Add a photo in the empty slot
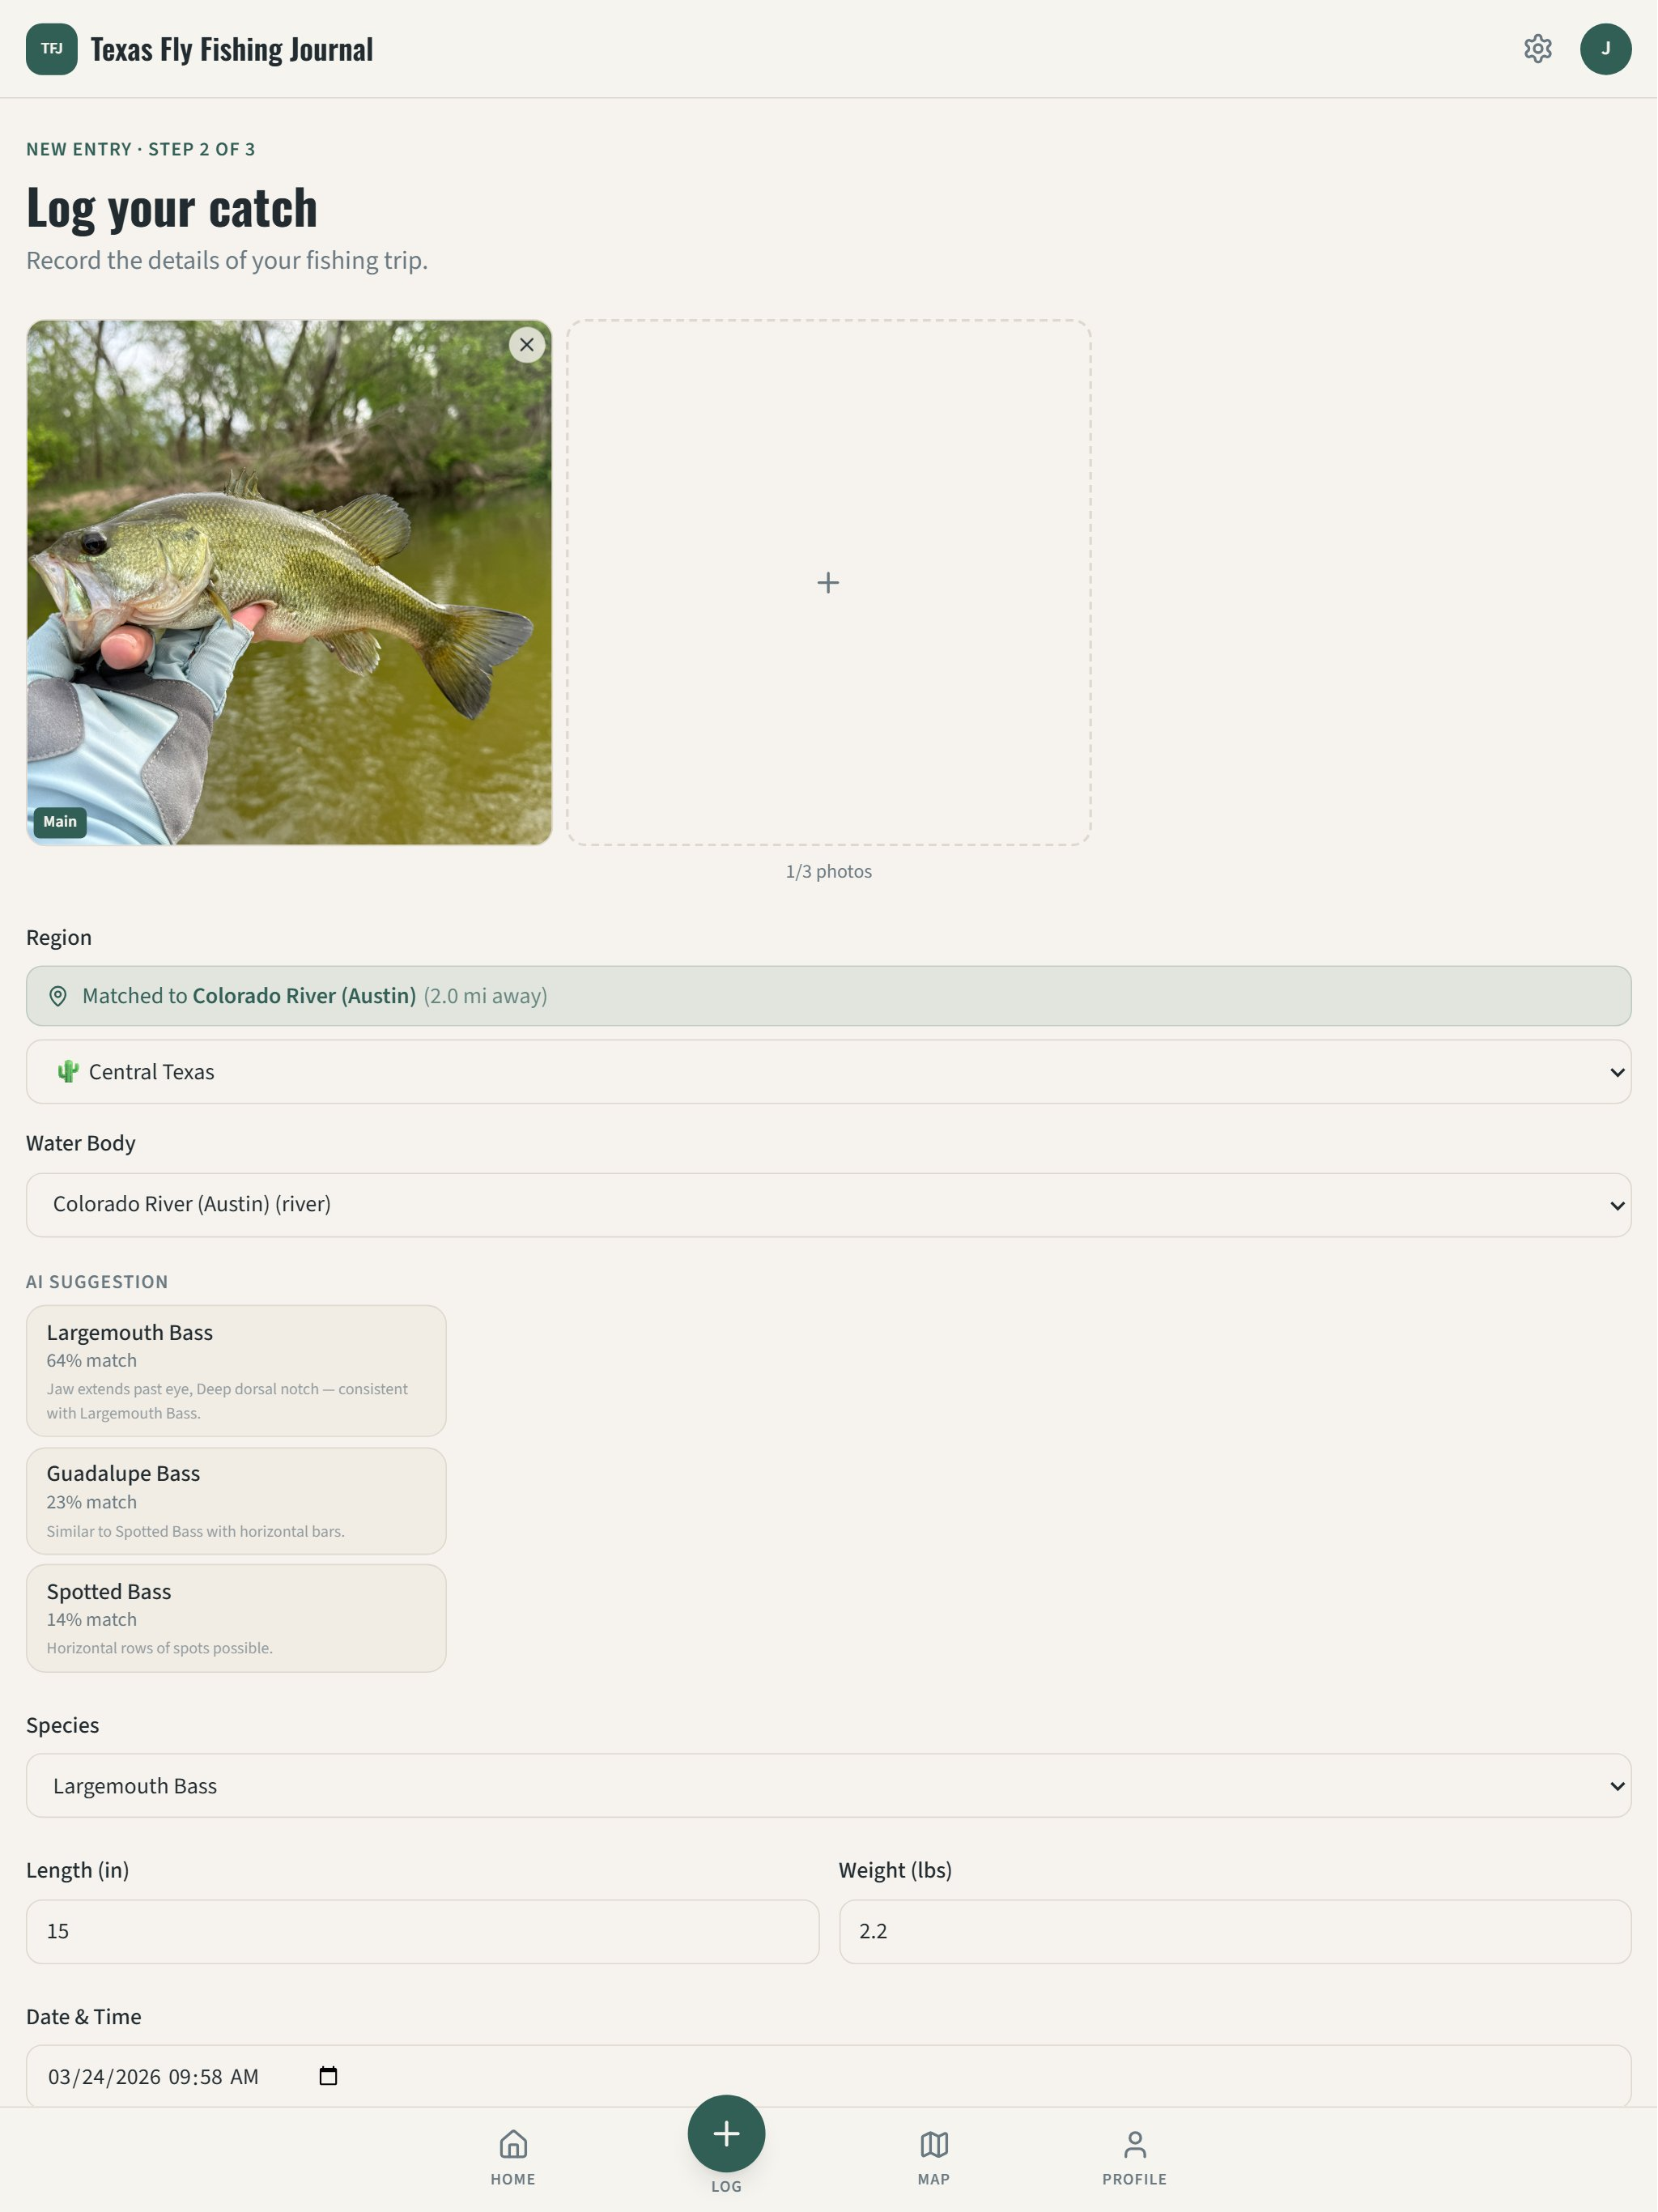This screenshot has height=2212, width=1658. point(828,583)
